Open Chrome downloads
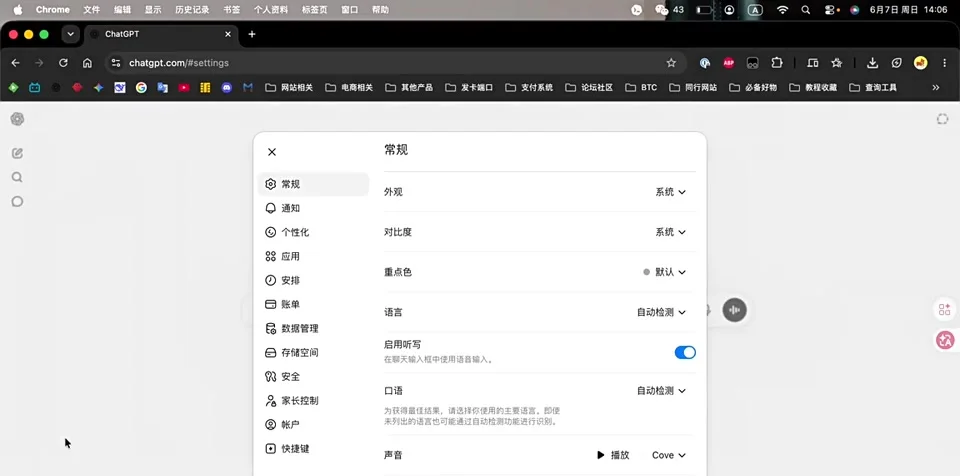The image size is (960, 476). (x=872, y=63)
